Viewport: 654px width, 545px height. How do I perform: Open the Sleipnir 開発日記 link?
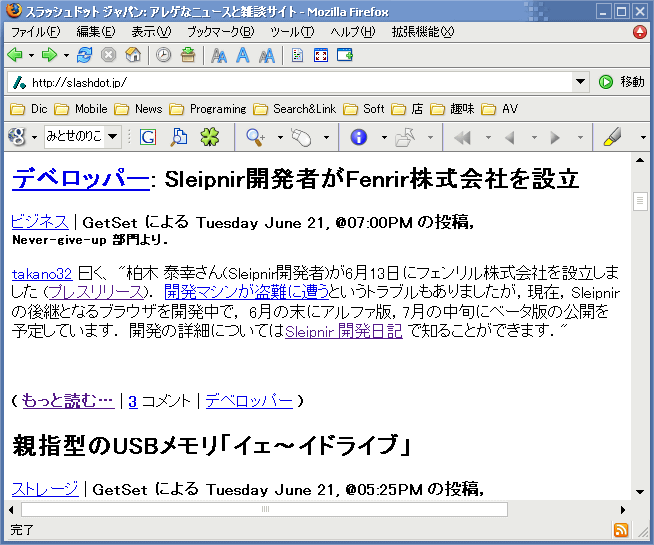click(x=344, y=331)
